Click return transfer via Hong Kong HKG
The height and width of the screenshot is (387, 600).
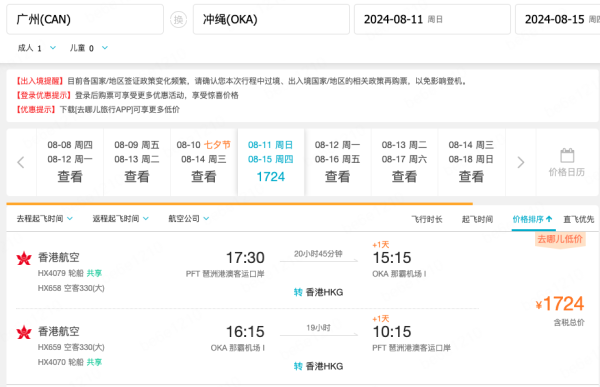point(318,366)
